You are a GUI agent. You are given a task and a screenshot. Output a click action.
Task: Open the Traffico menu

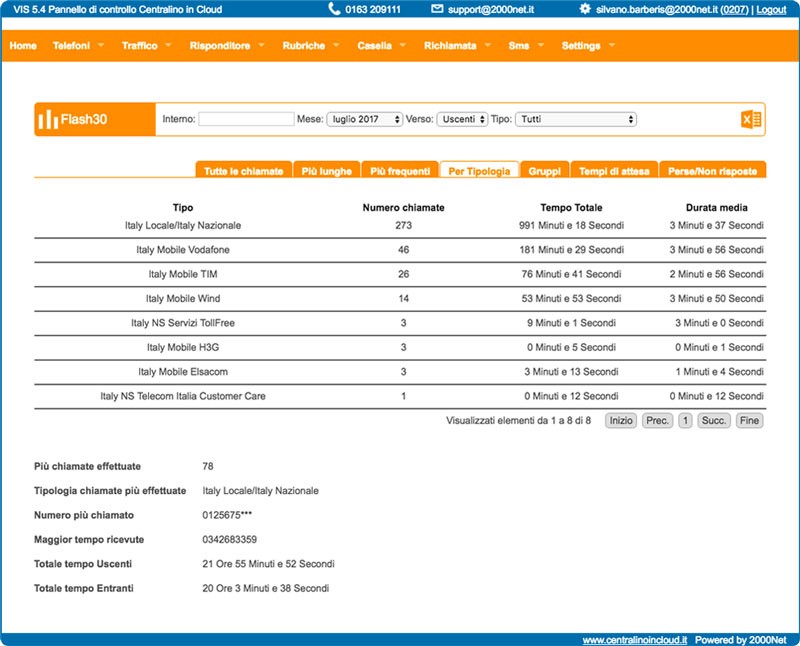pos(140,45)
